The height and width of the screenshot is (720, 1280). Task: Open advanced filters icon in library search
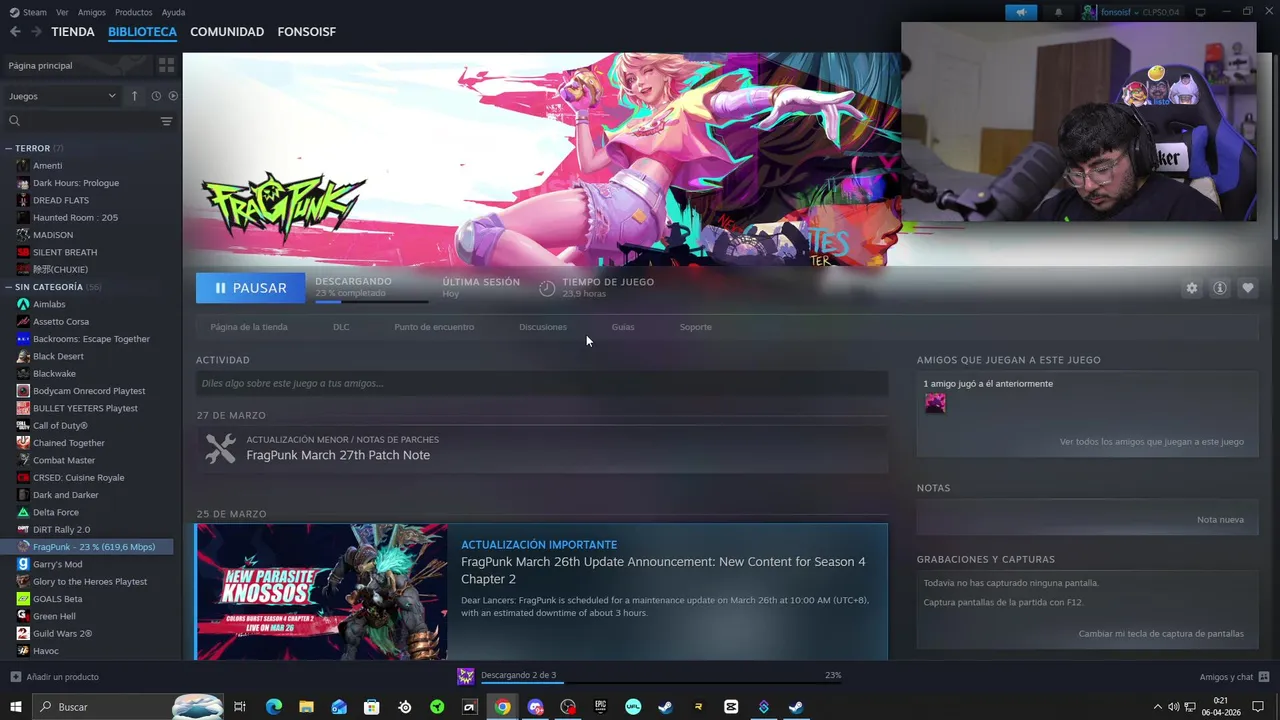point(166,121)
